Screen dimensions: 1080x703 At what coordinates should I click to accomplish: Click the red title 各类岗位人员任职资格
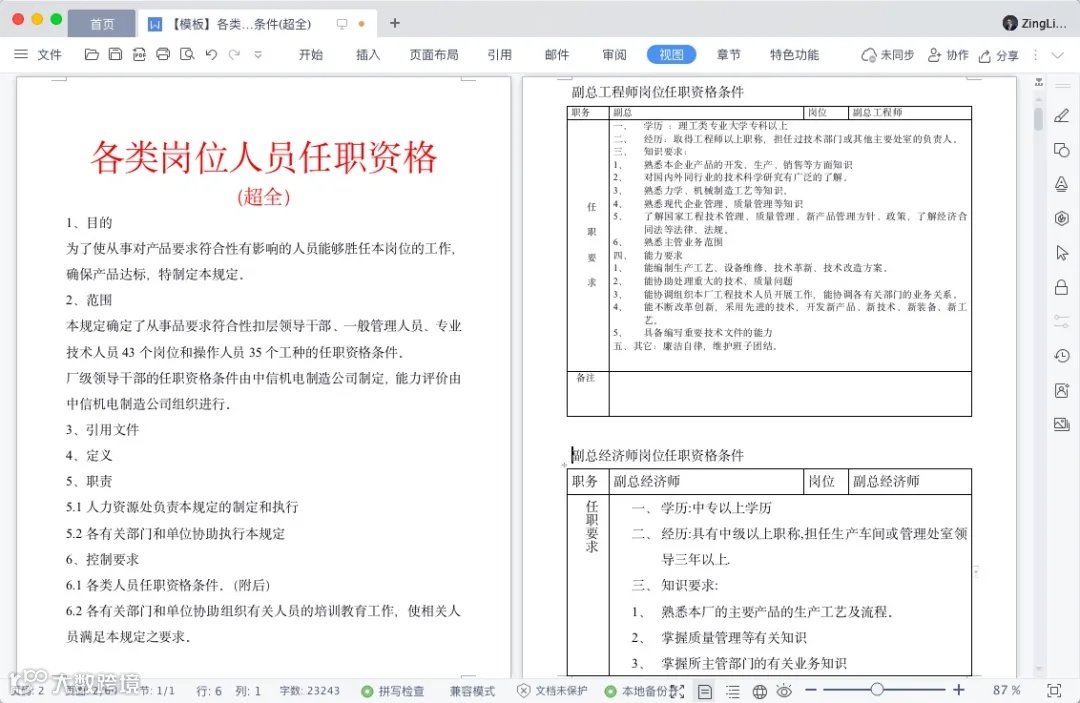264,157
